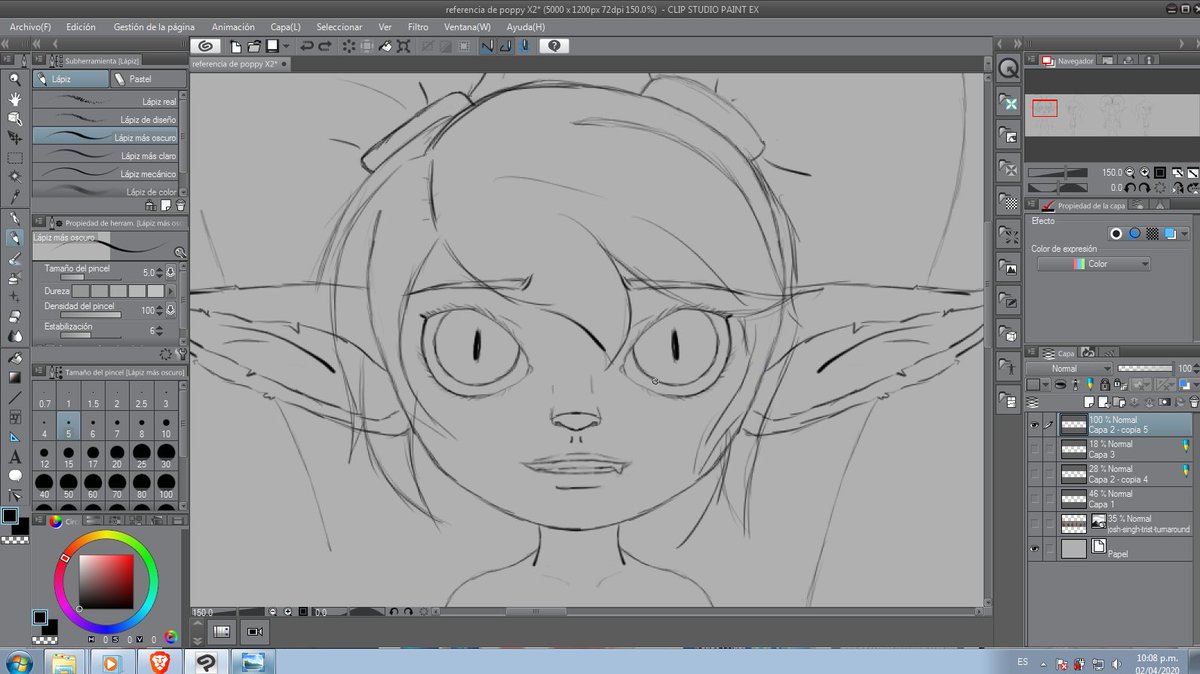Show layer Capa 3

point(1034,450)
